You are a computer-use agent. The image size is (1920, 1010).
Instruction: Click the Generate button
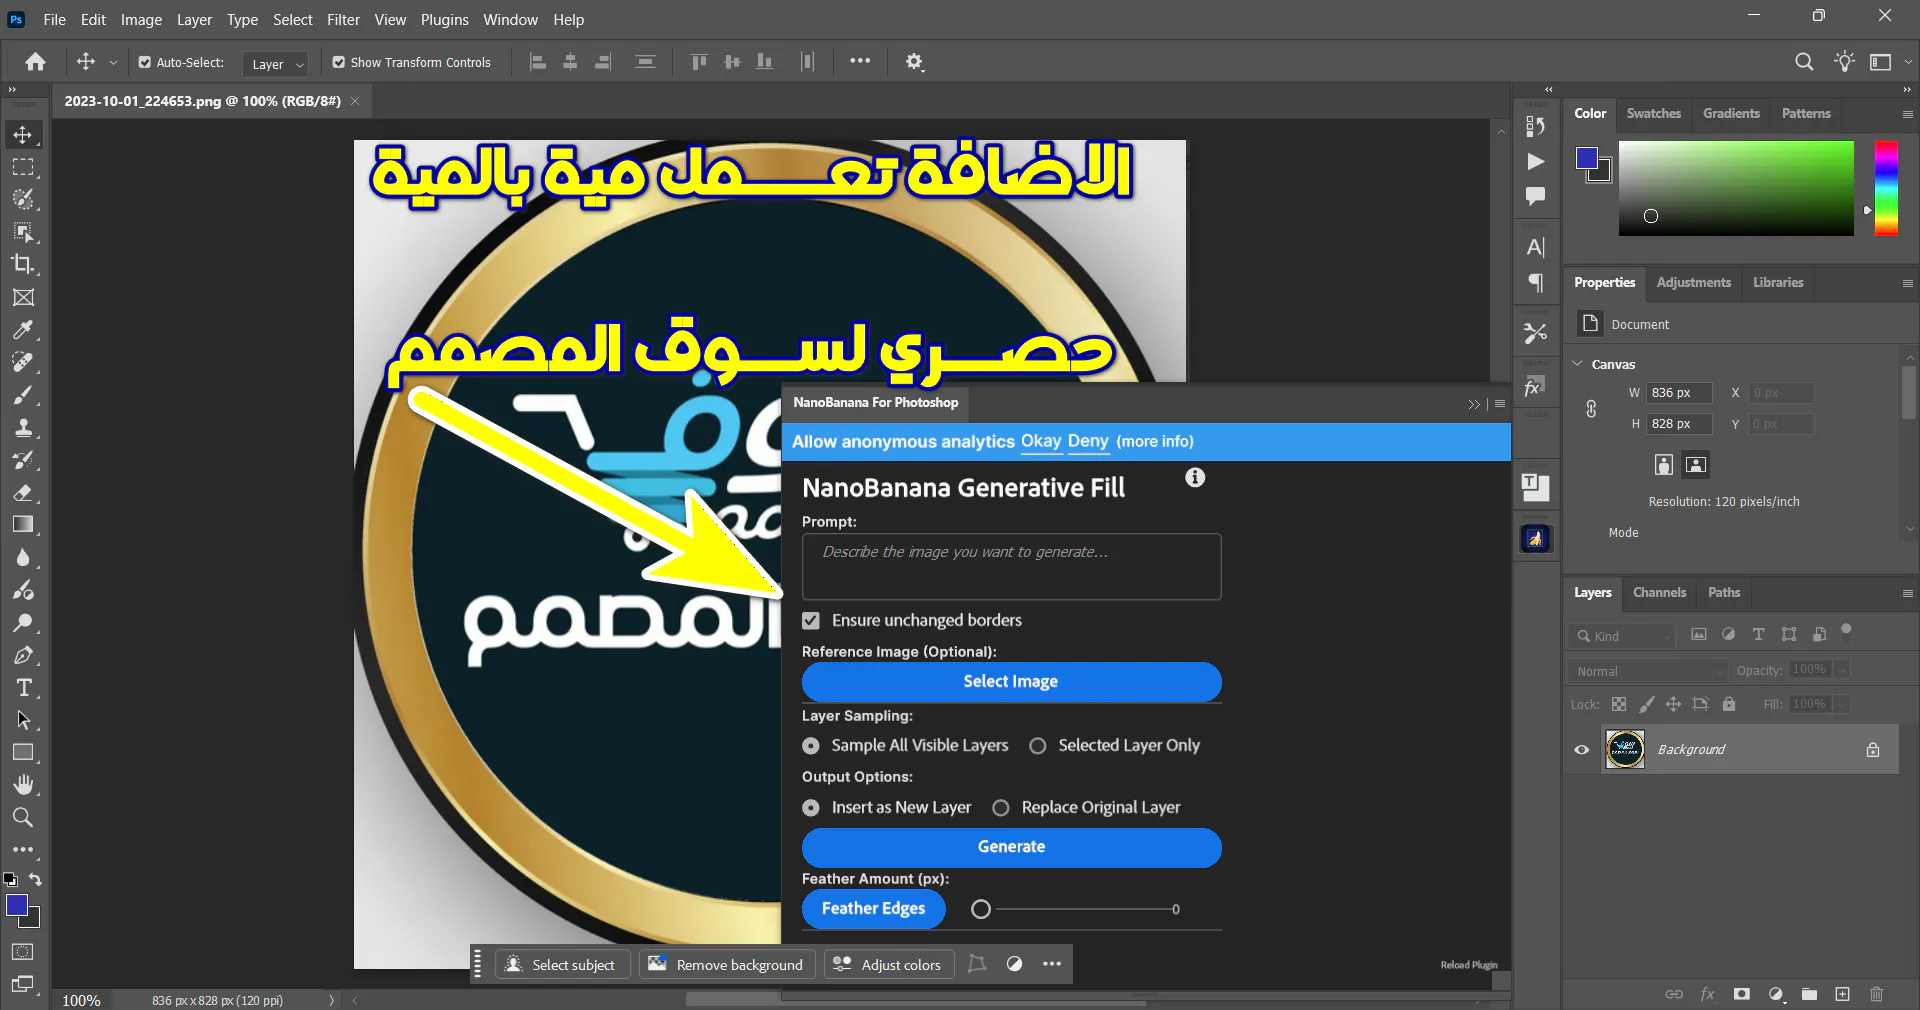(x=1011, y=847)
